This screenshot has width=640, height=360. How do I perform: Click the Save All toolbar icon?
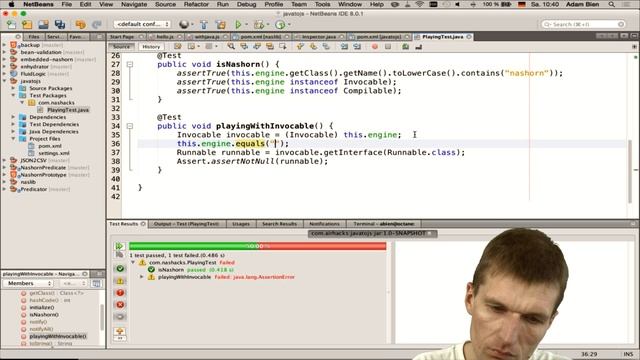click(60, 24)
